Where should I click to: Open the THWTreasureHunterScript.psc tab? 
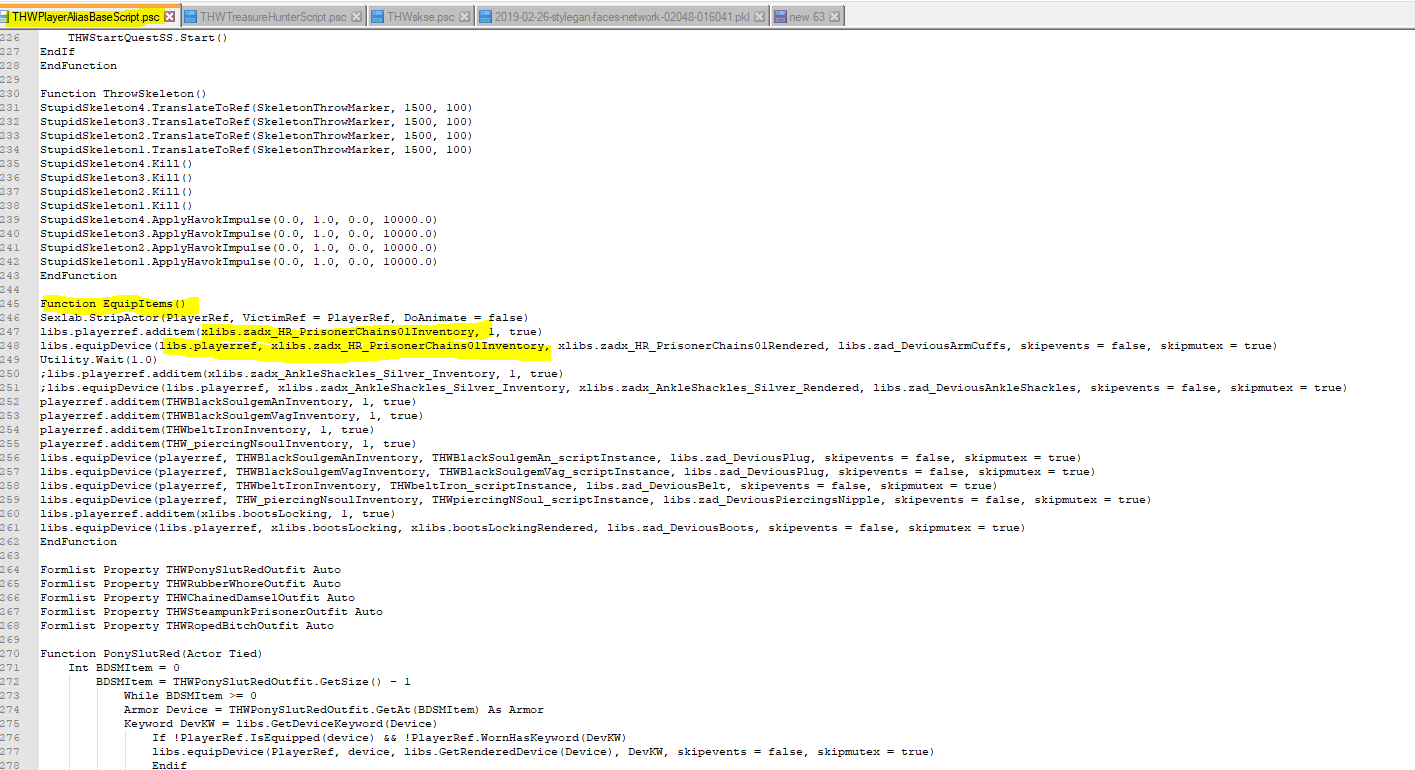click(x=273, y=17)
